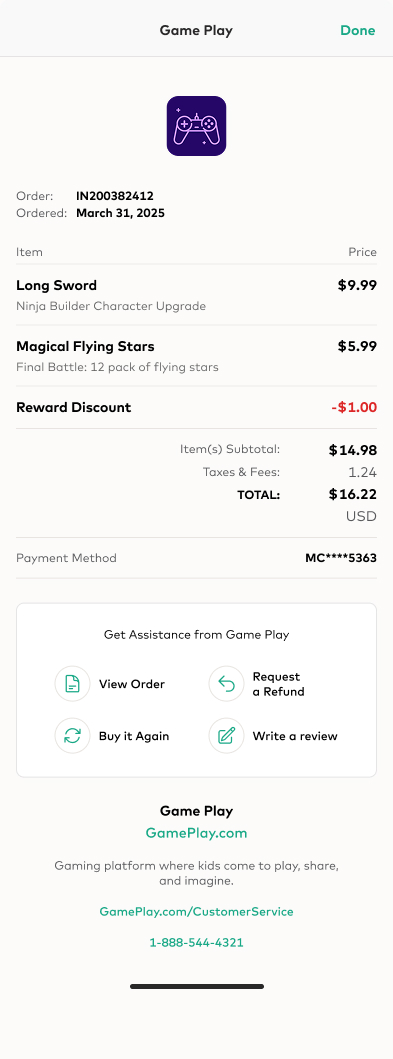
Task: Choose the Write a review label
Action: tap(295, 736)
